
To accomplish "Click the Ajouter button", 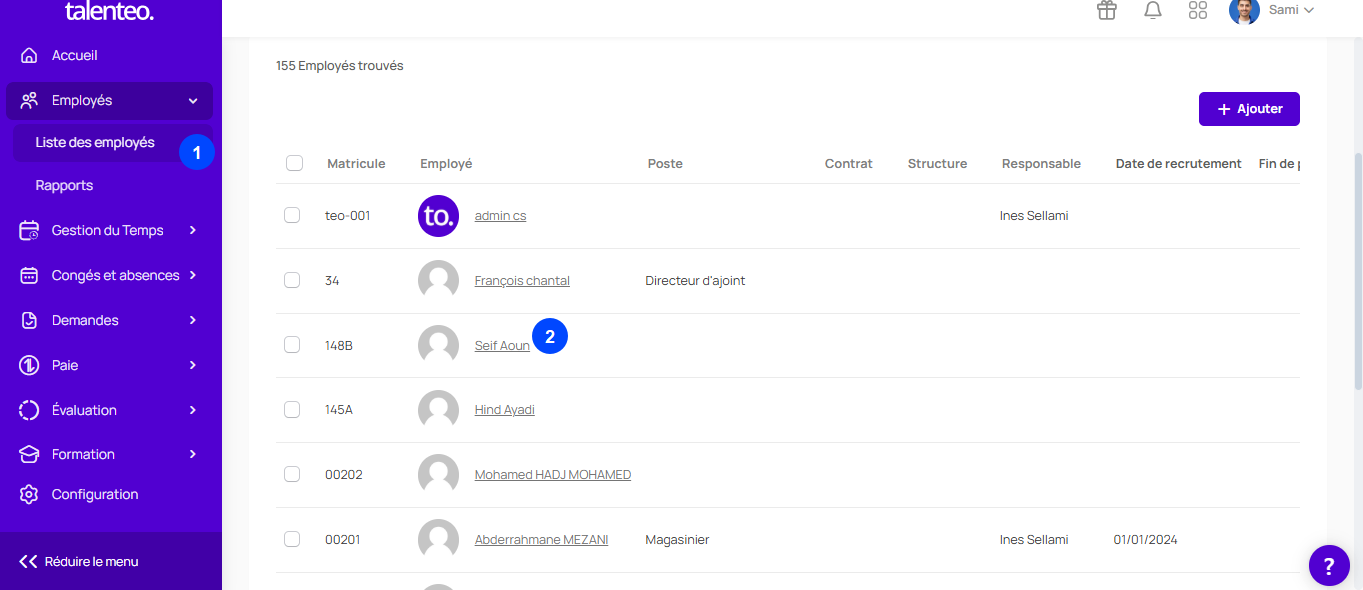I will point(1249,109).
